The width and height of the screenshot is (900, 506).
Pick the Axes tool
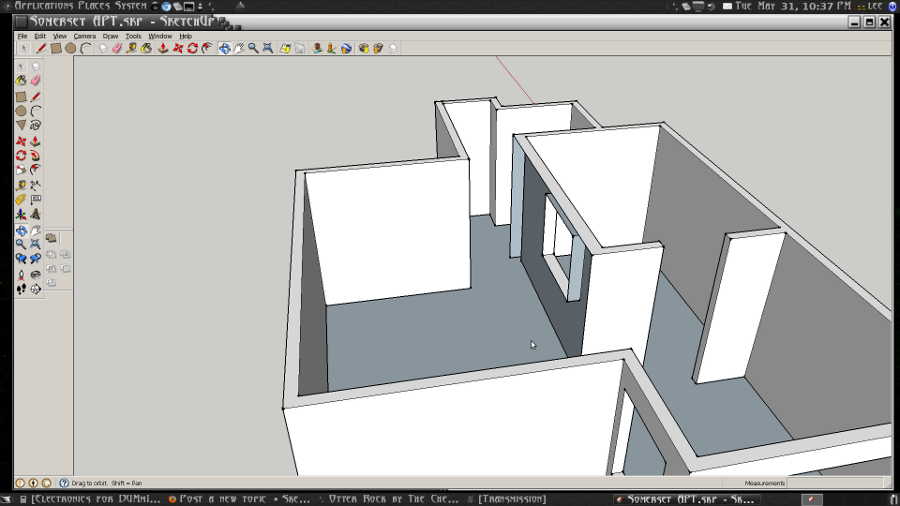click(x=20, y=214)
